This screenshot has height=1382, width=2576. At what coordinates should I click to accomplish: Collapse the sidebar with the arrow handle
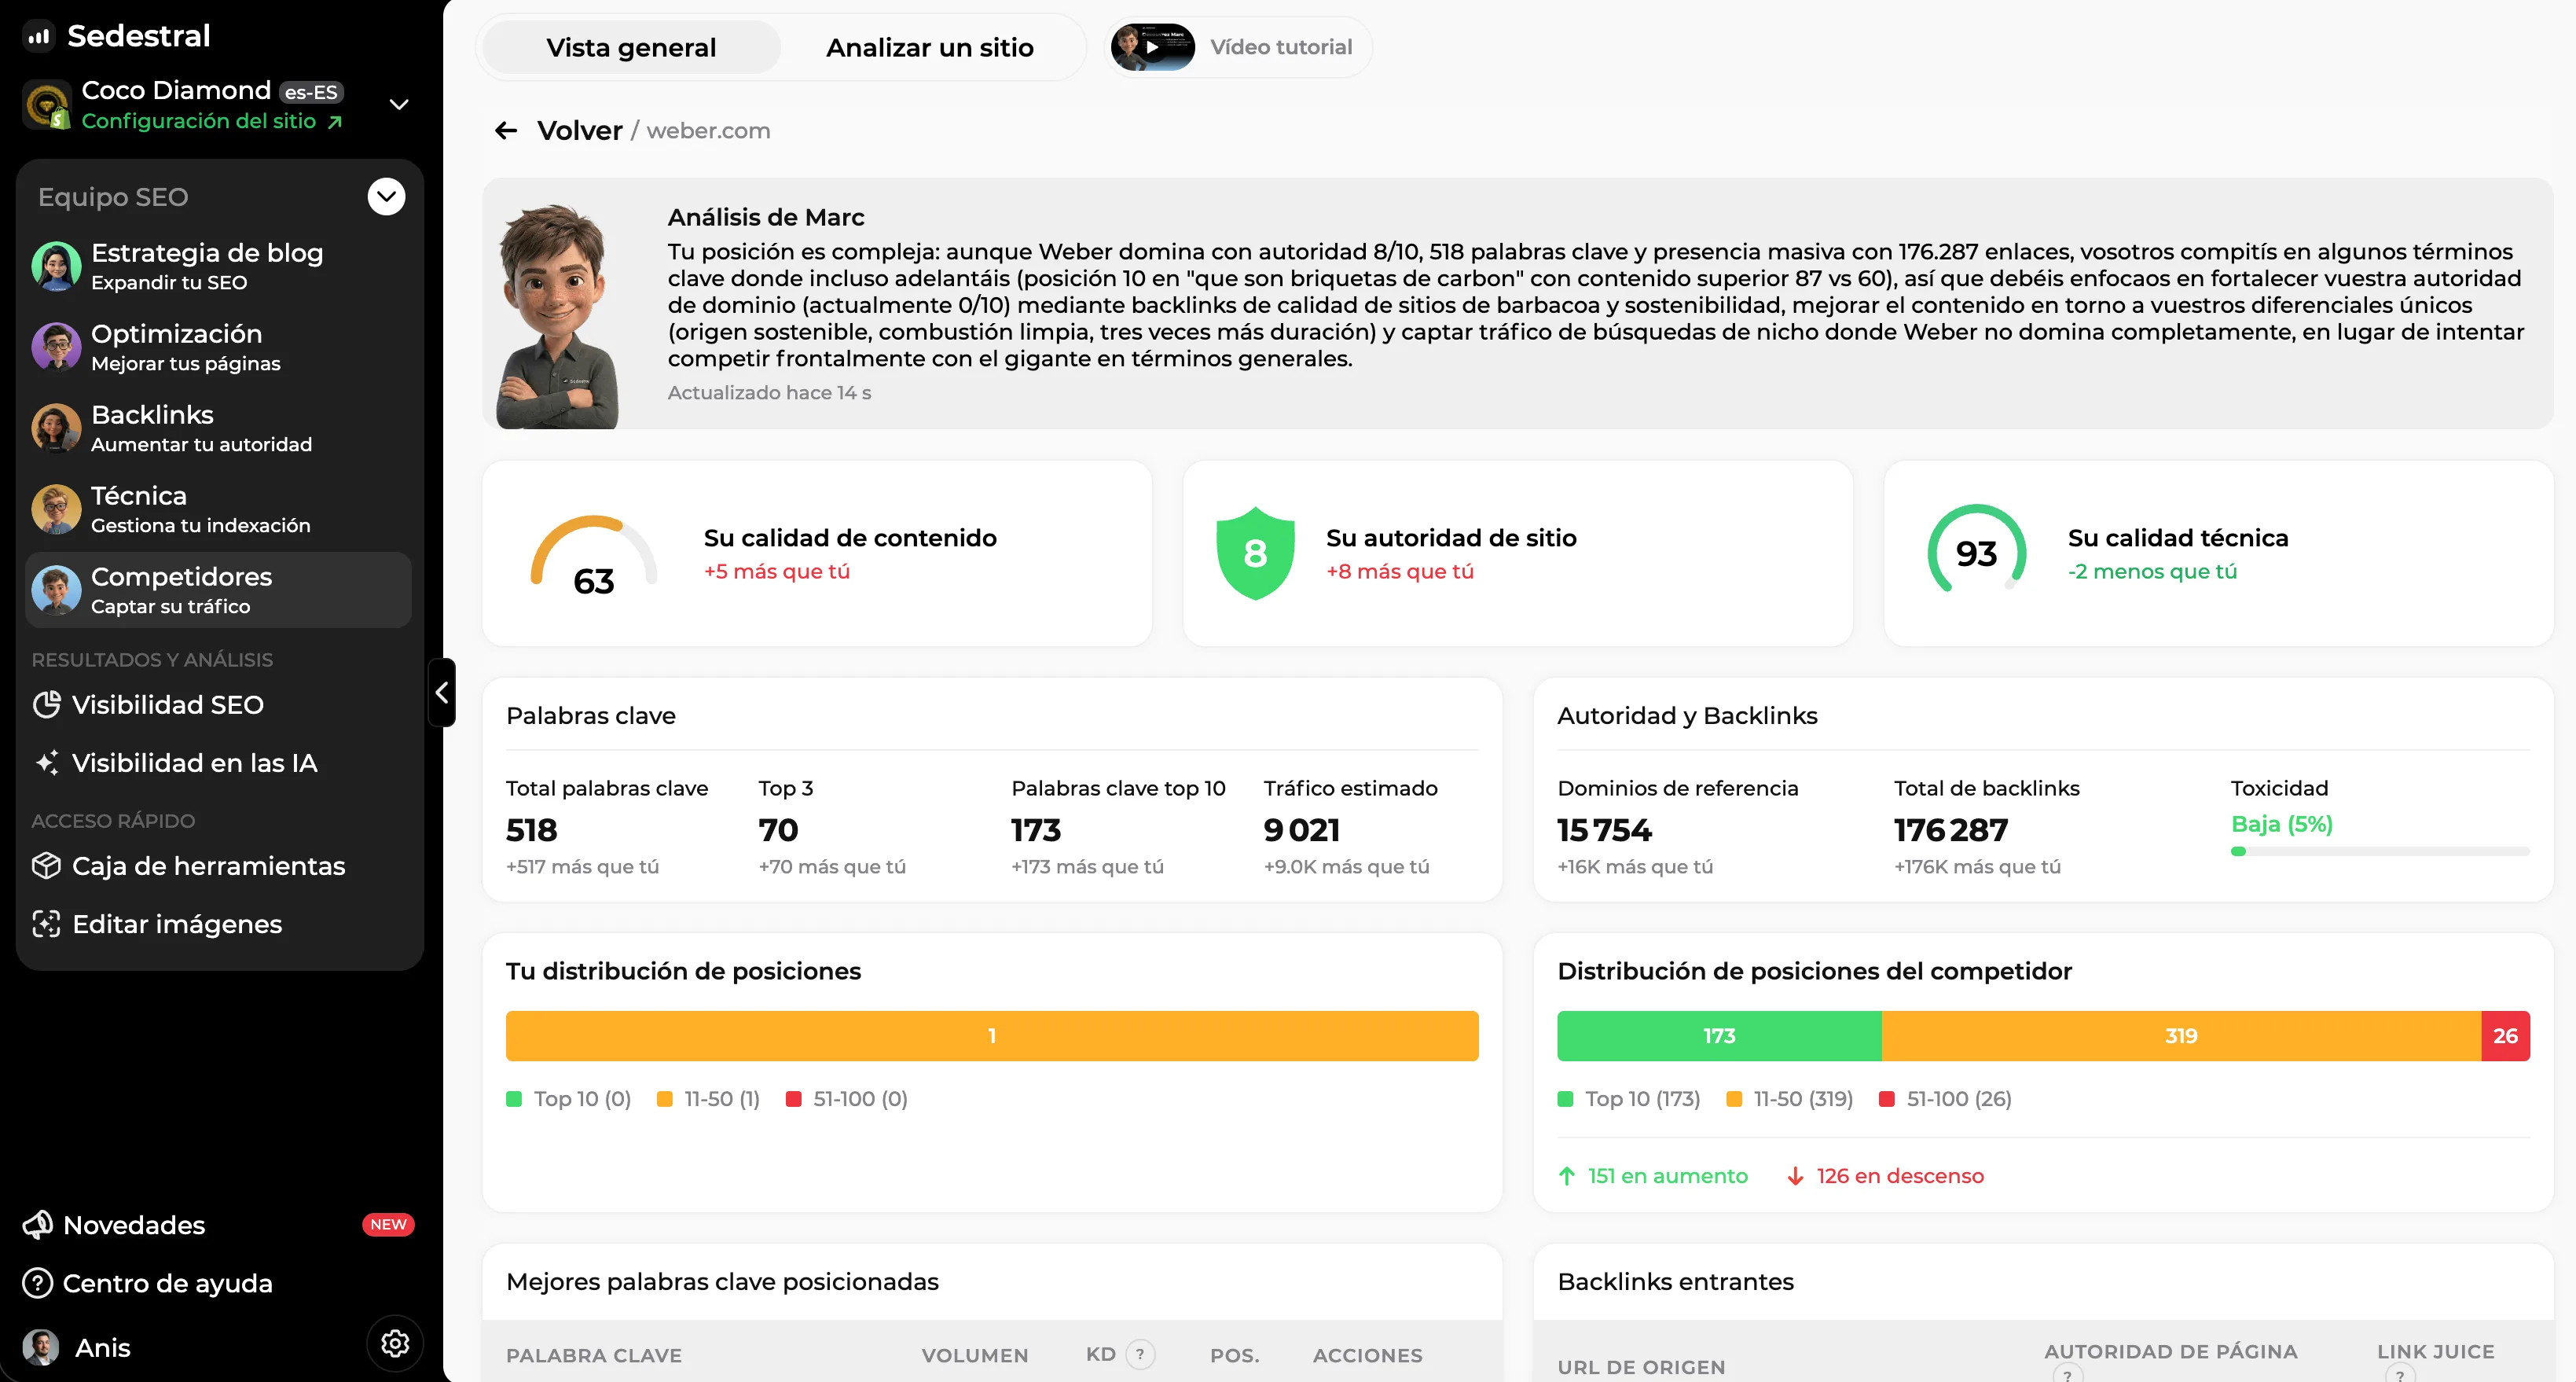tap(442, 692)
